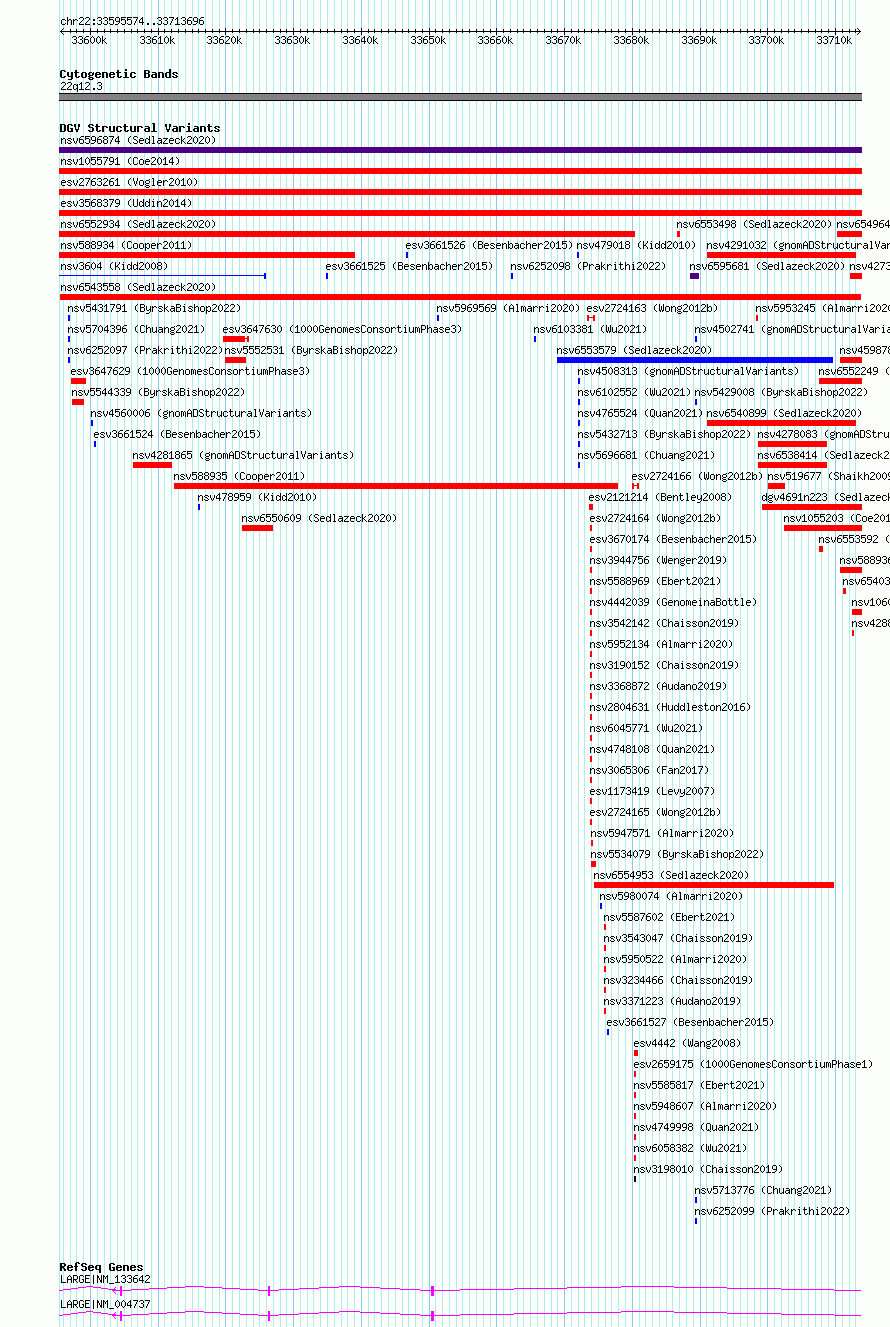
Task: Click esv3647629 1000GenomesConsortiumPhase3 label
Action: pos(190,371)
